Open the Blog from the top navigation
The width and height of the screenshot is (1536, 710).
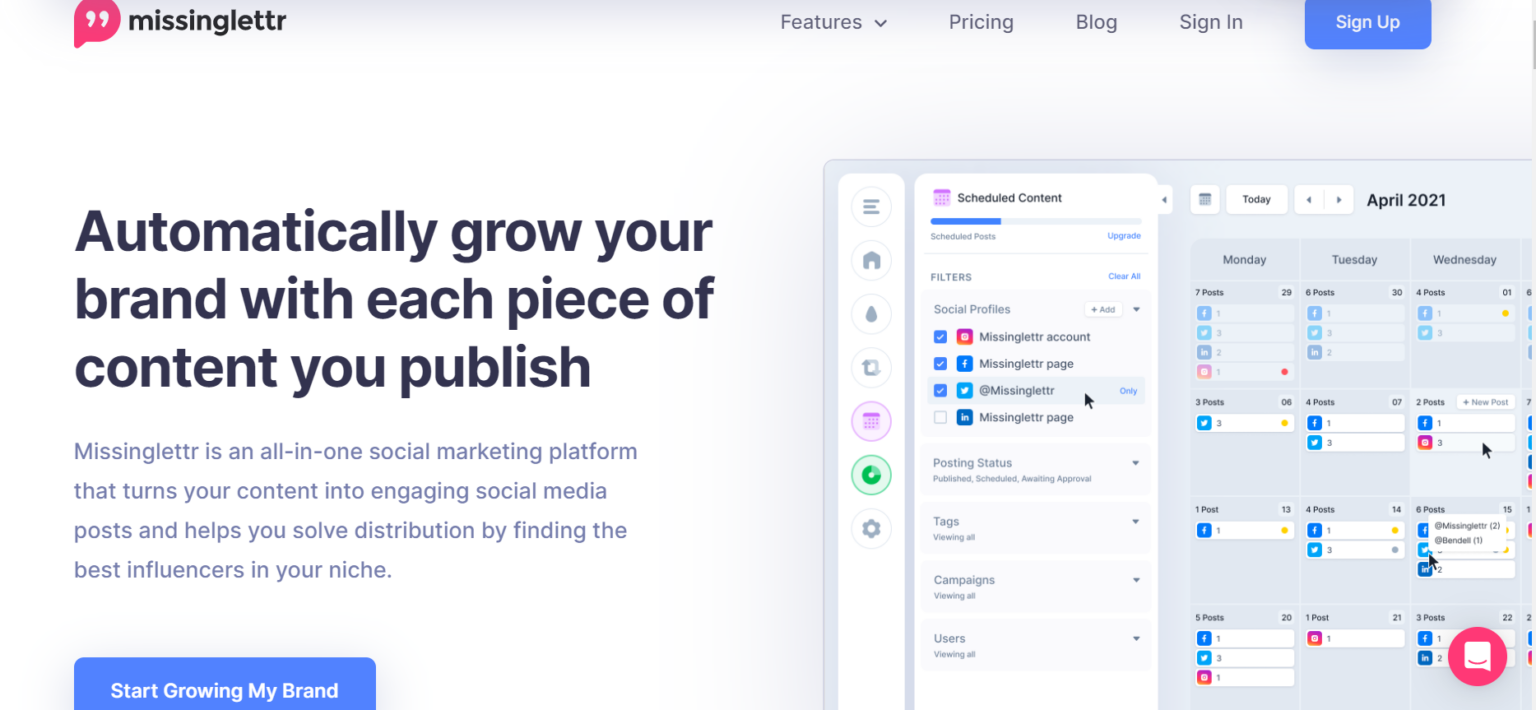(x=1096, y=22)
